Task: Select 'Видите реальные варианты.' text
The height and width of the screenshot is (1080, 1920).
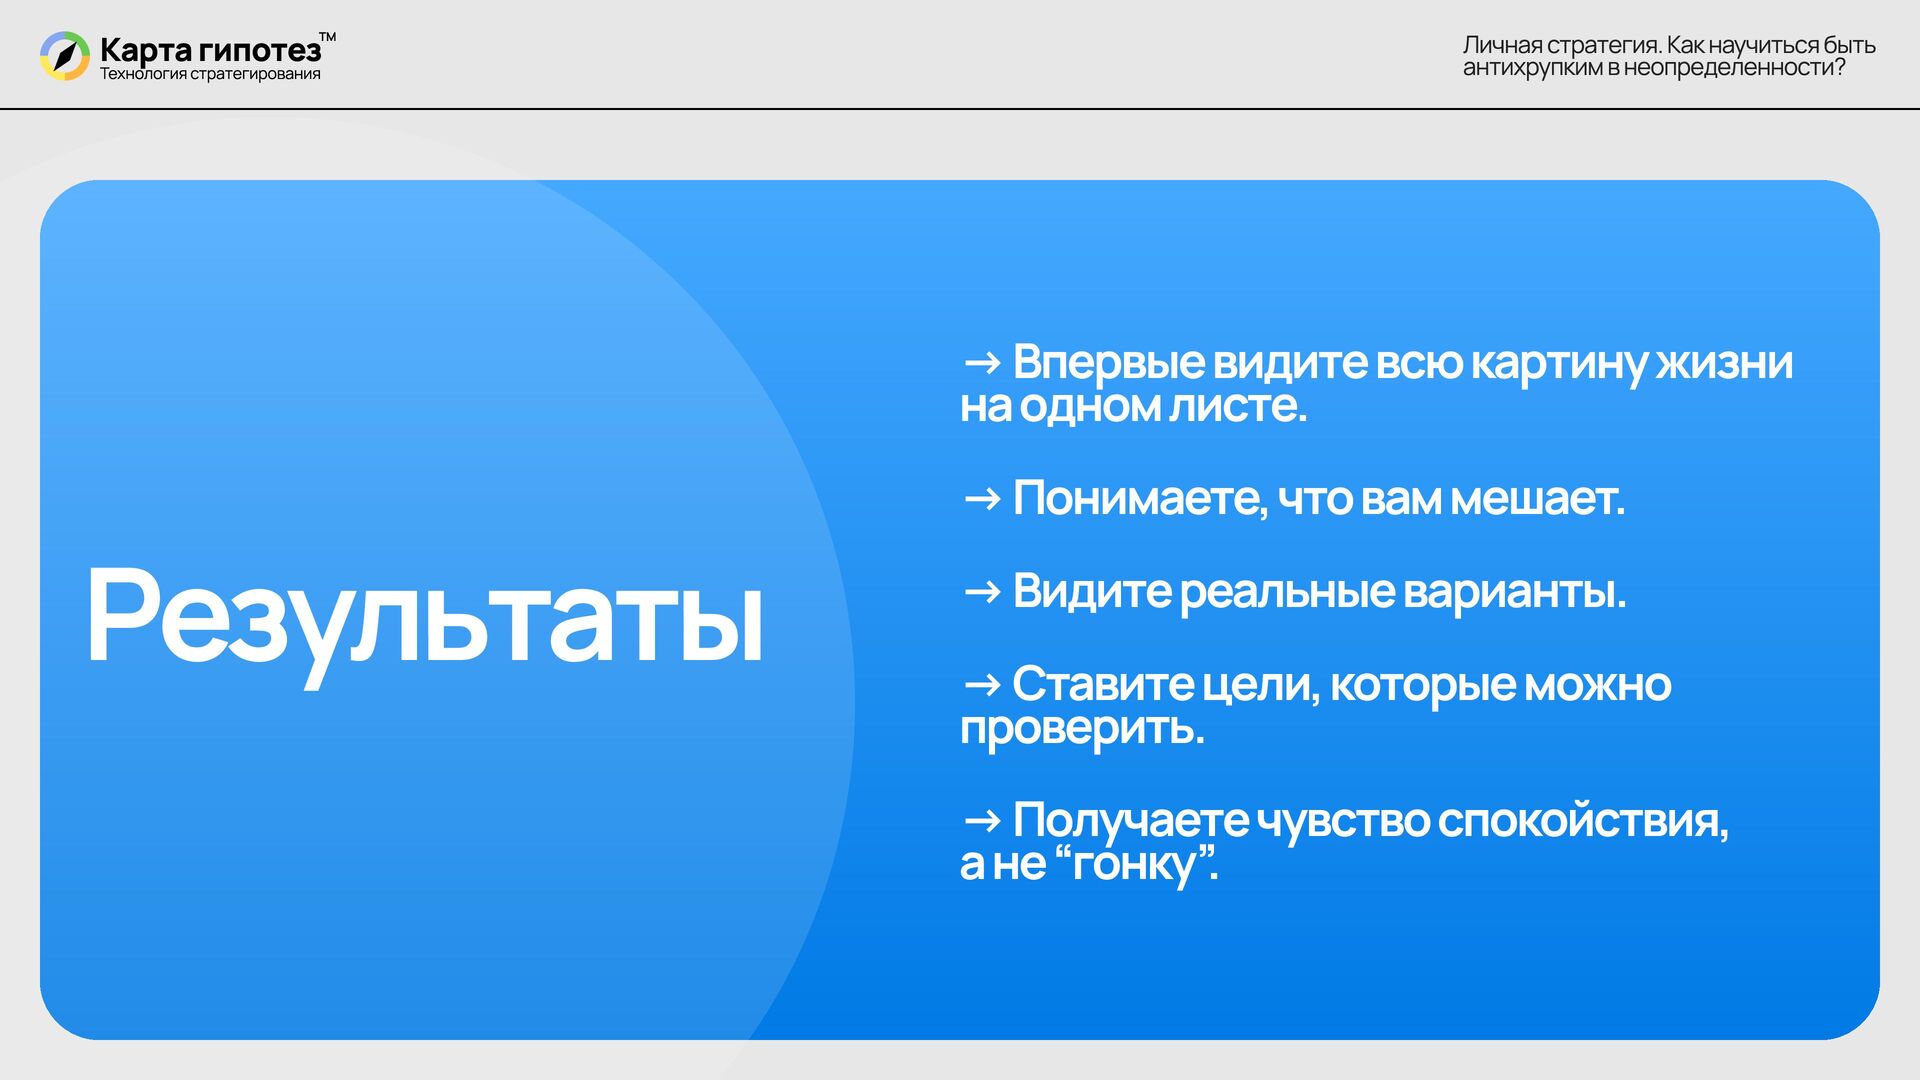Action: coord(1318,591)
